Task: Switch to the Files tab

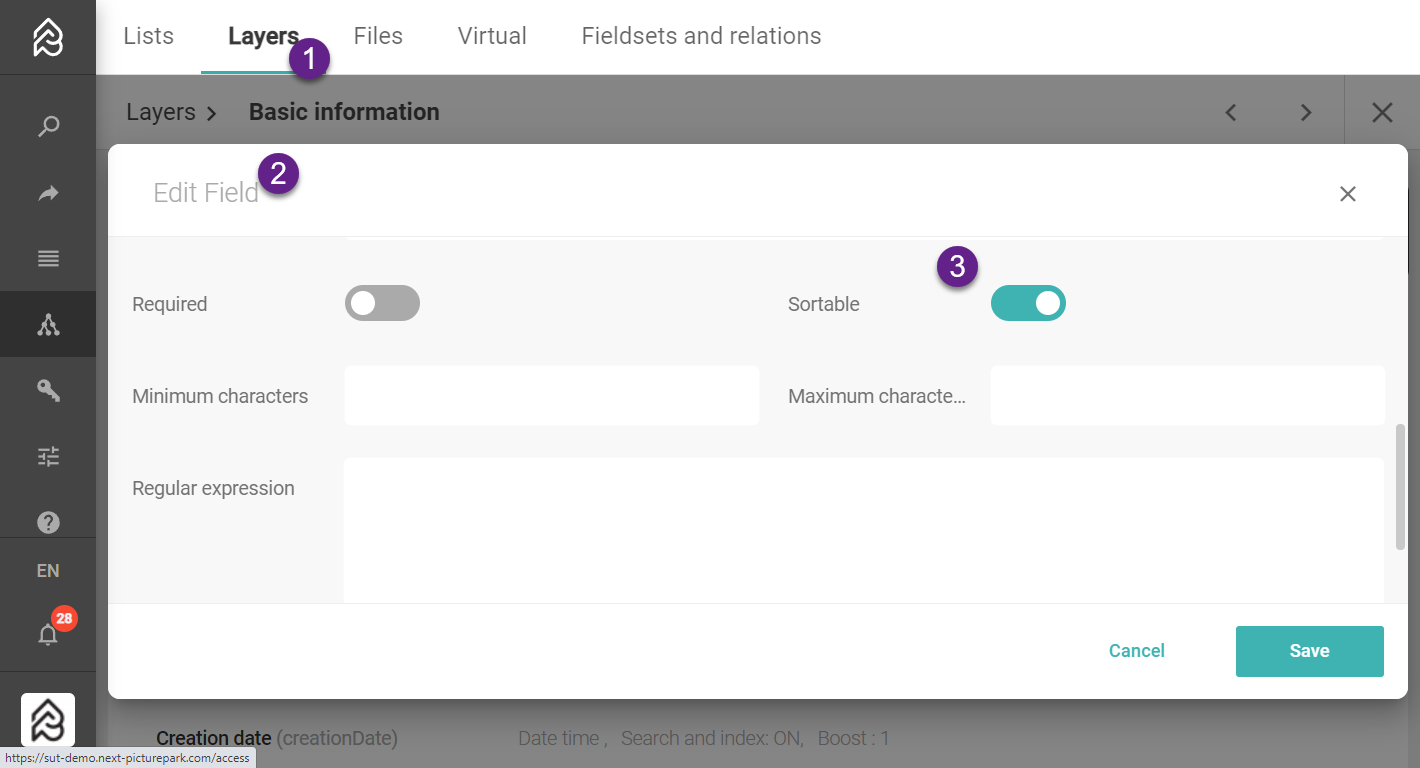Action: [x=378, y=36]
